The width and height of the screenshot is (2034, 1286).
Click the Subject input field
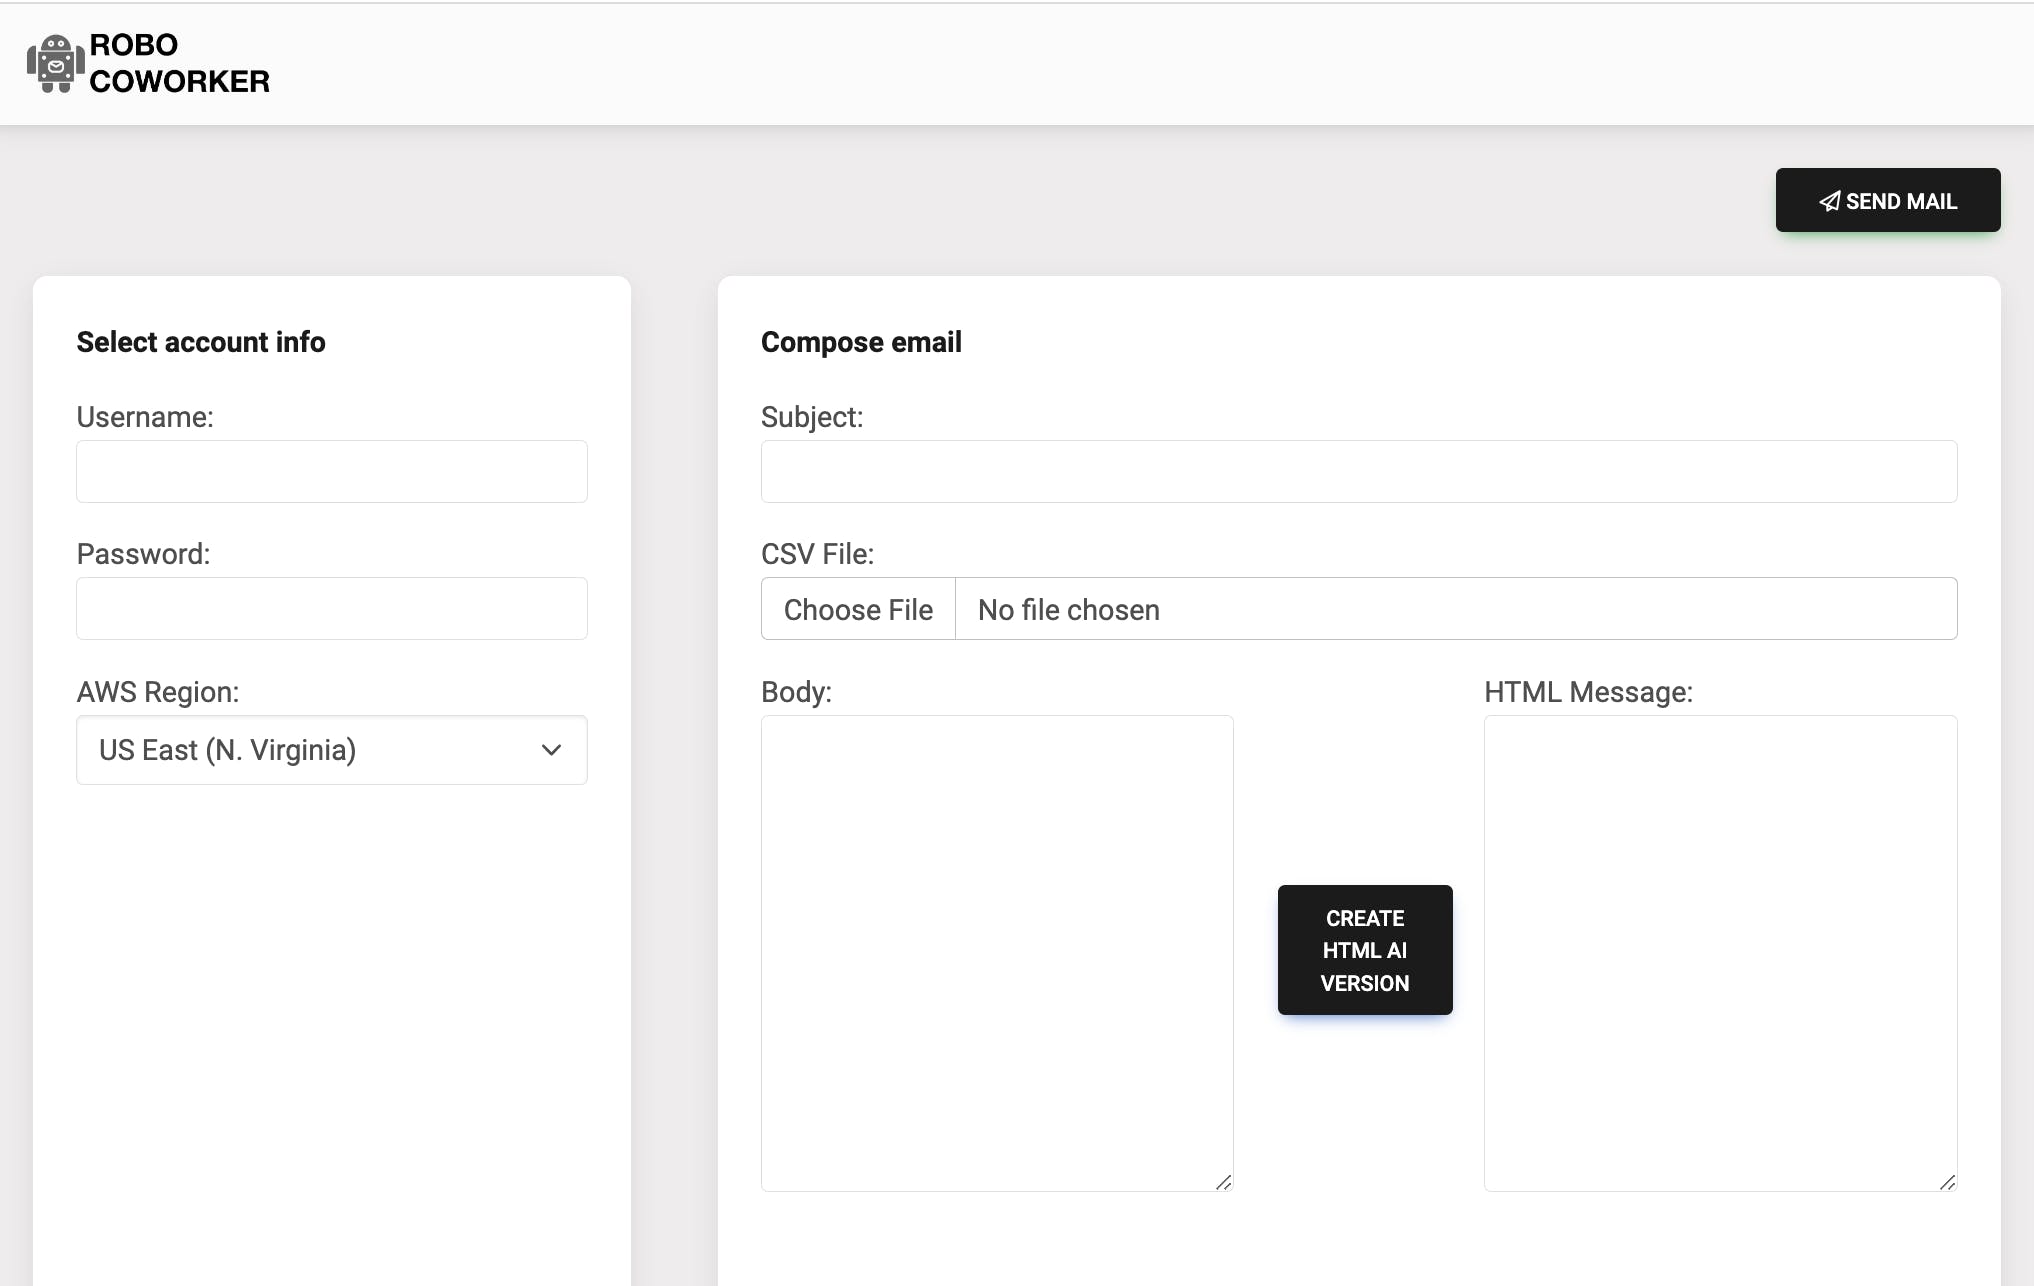tap(1358, 470)
